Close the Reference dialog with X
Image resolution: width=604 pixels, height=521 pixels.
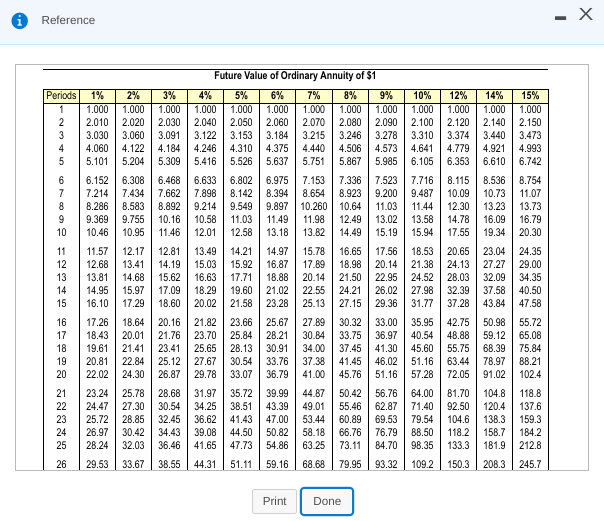[586, 14]
